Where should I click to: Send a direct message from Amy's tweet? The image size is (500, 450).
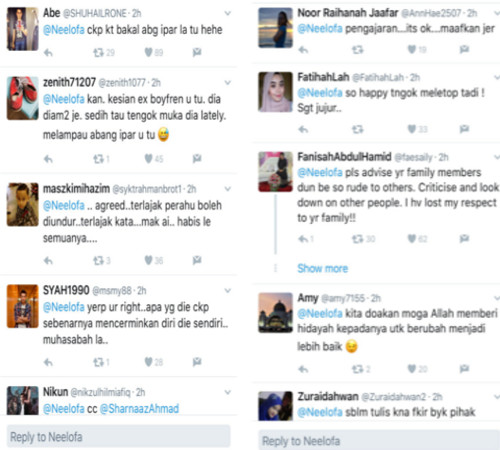pyautogui.click(x=464, y=368)
